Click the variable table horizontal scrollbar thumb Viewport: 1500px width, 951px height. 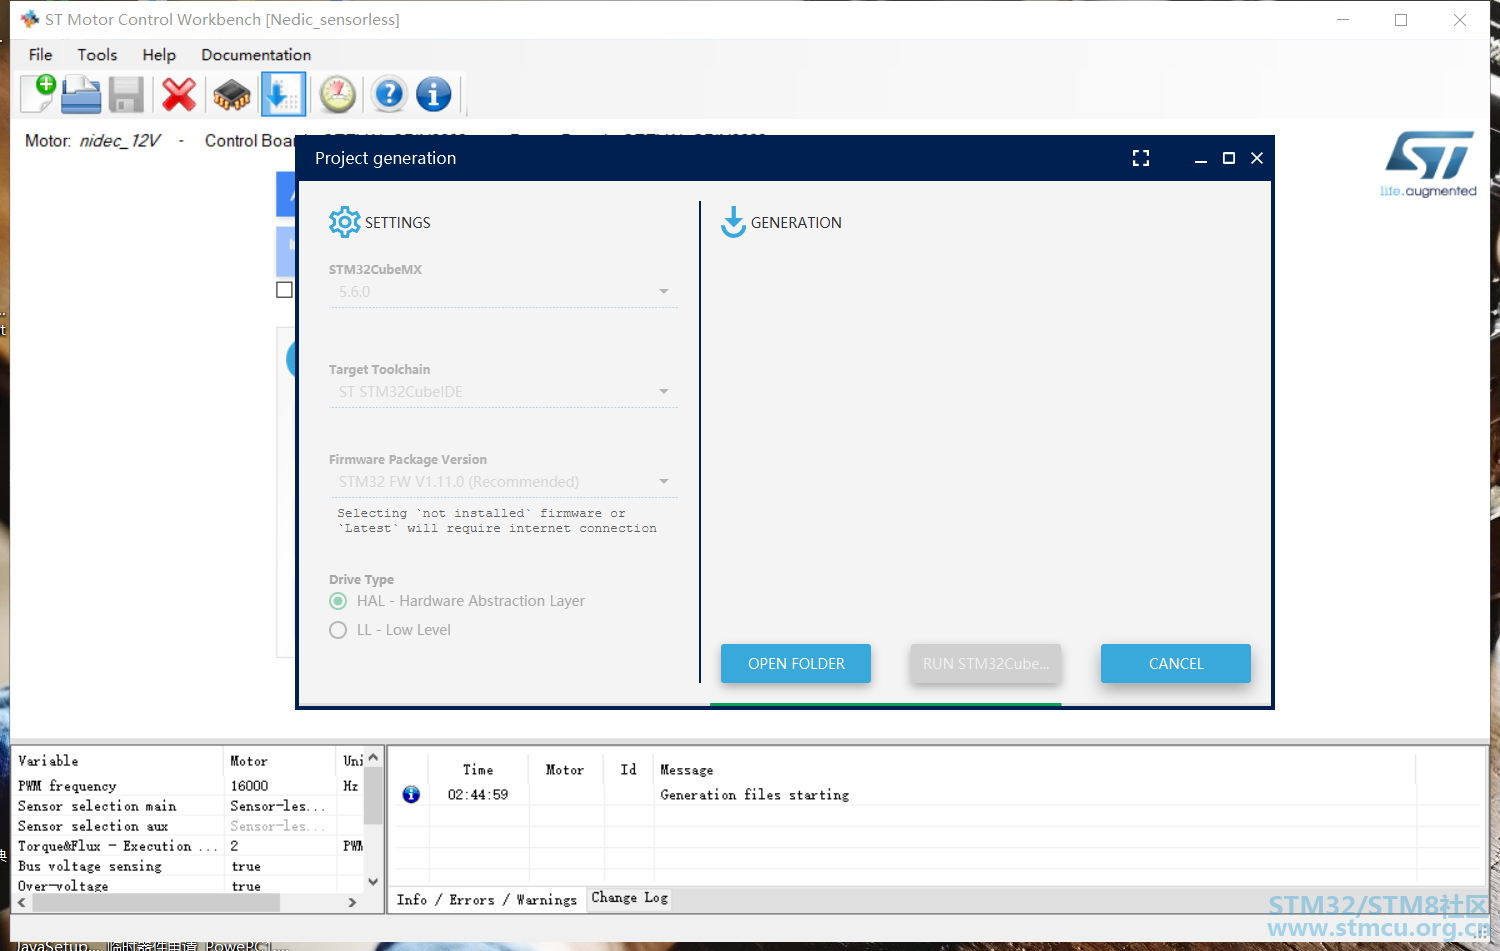[156, 902]
